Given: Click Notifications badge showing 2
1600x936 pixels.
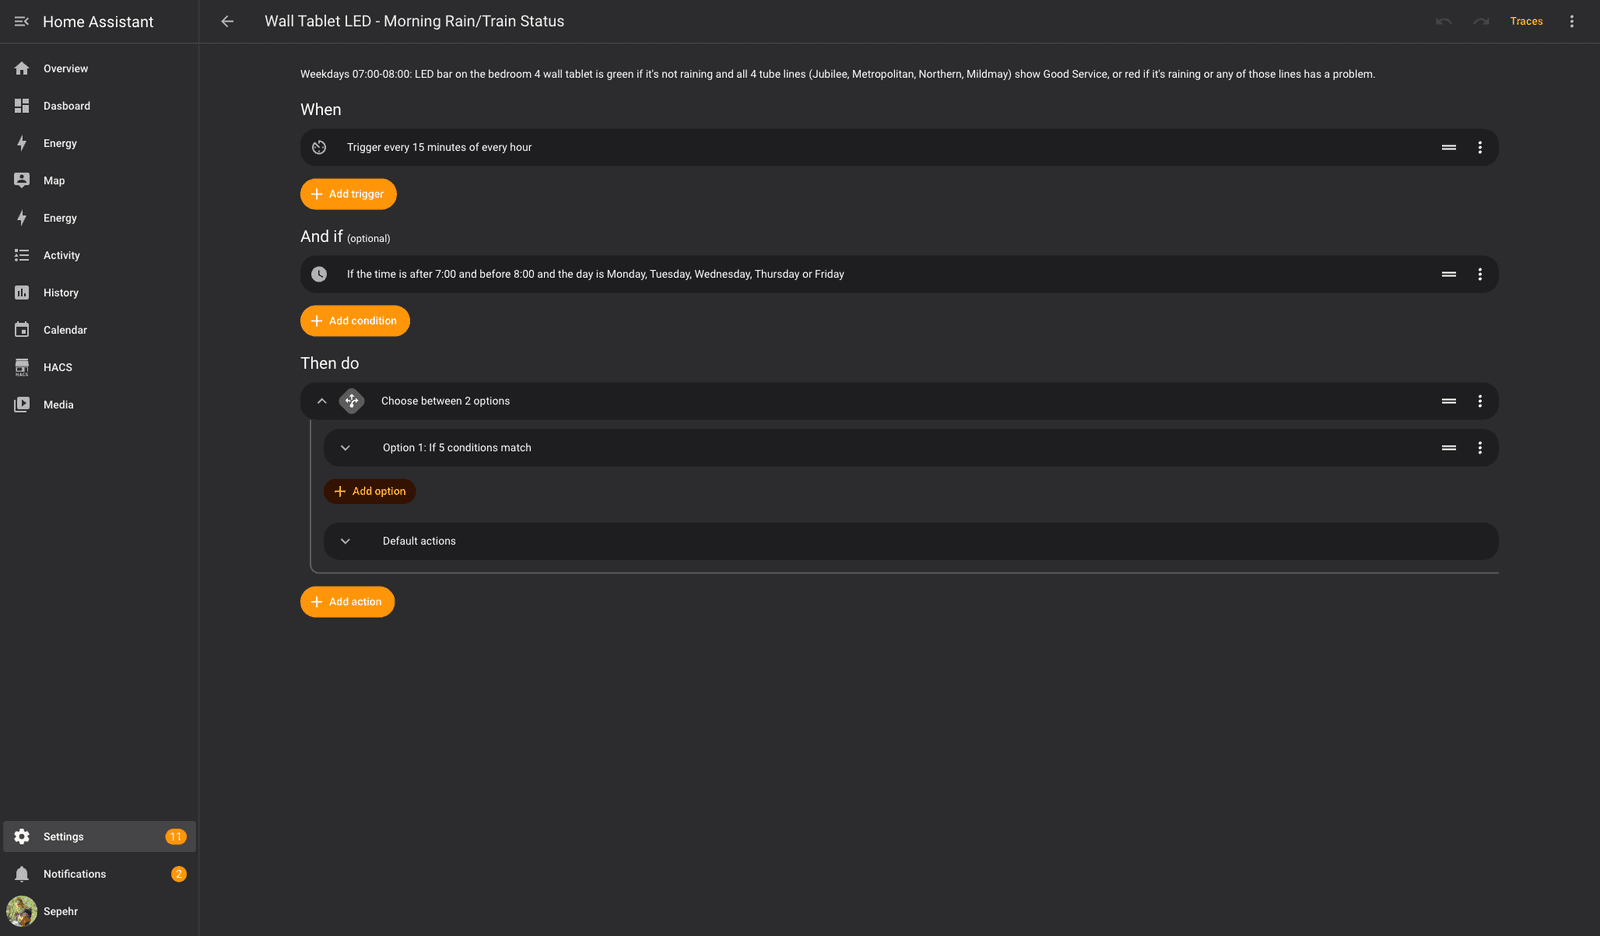Looking at the screenshot, I should click(x=179, y=874).
